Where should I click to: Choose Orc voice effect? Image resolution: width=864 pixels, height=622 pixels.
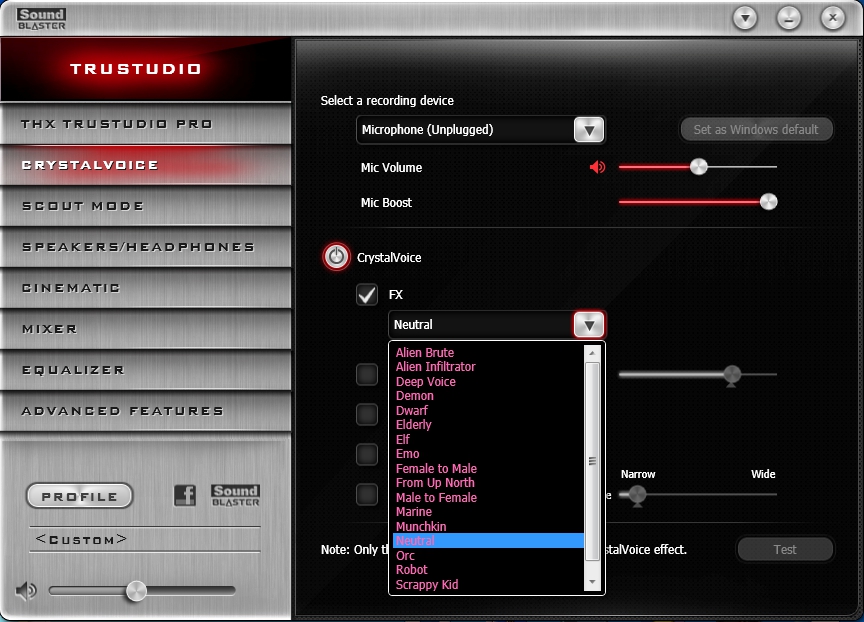[405, 556]
